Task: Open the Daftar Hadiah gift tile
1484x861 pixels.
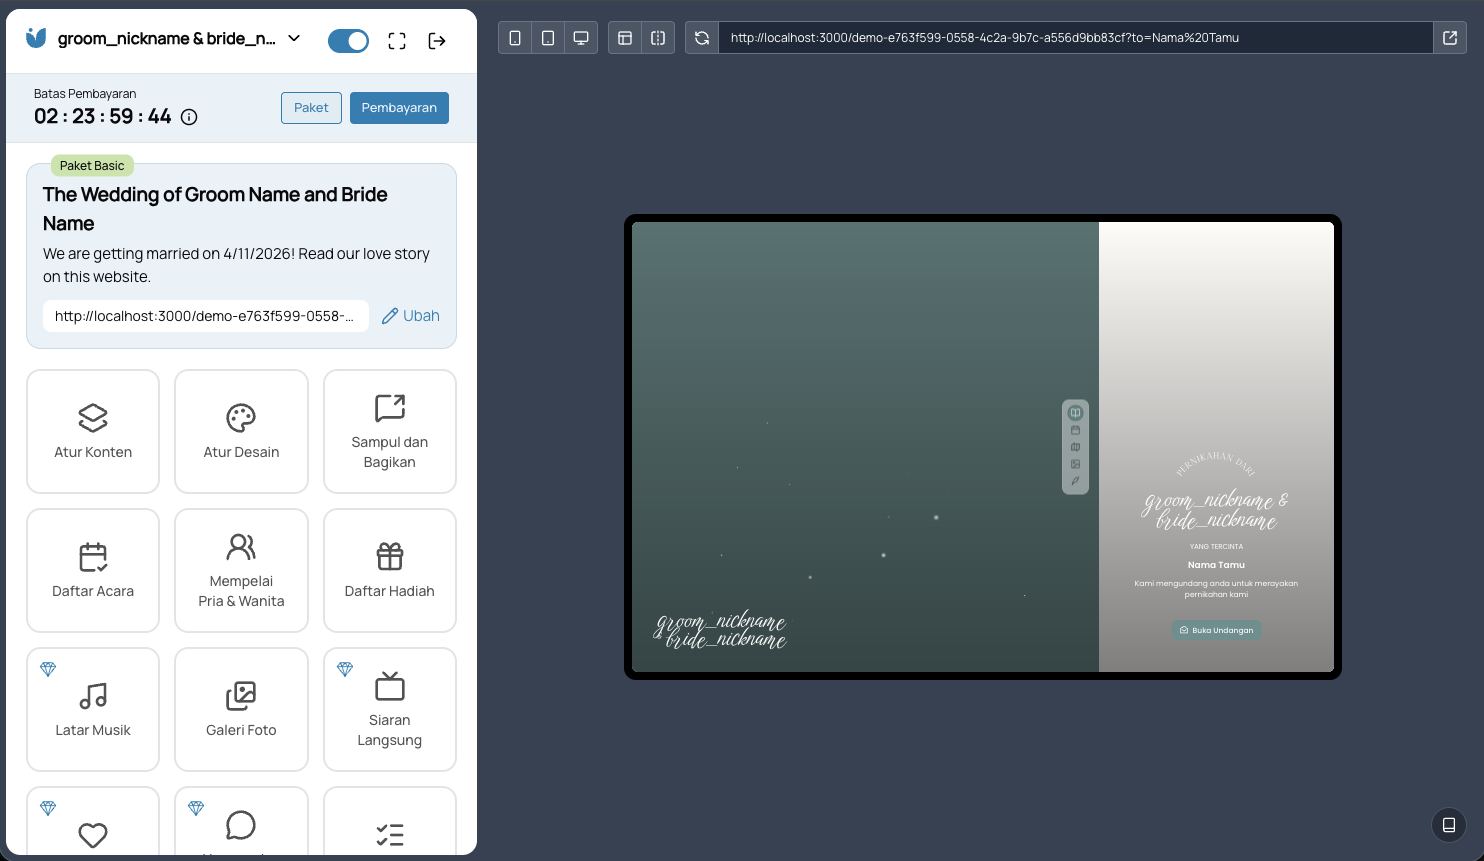Action: [390, 571]
